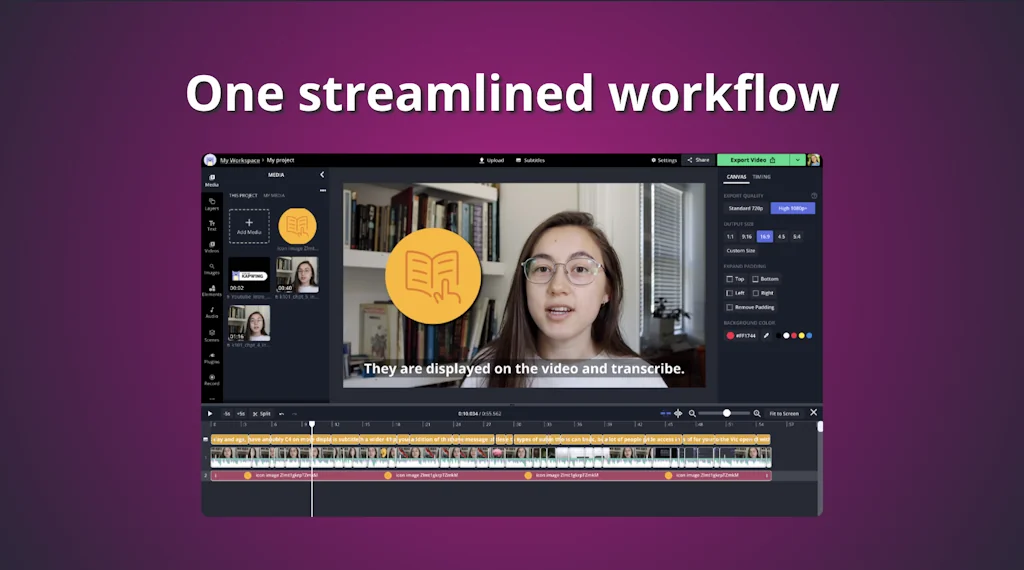Click the Split scissors tool
Image resolution: width=1024 pixels, height=570 pixels.
[261, 413]
